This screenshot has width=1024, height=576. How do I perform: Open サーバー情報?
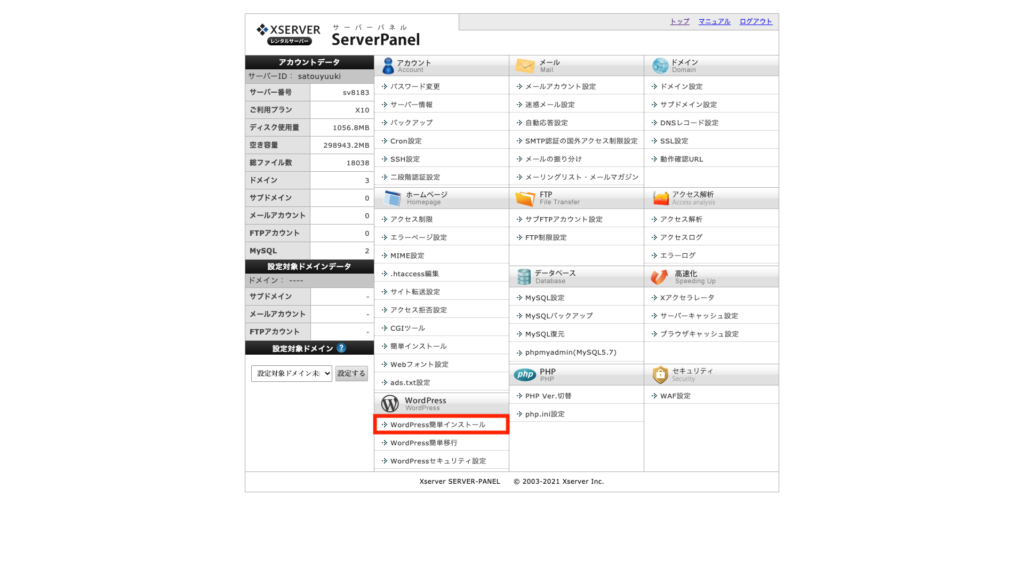[x=411, y=104]
